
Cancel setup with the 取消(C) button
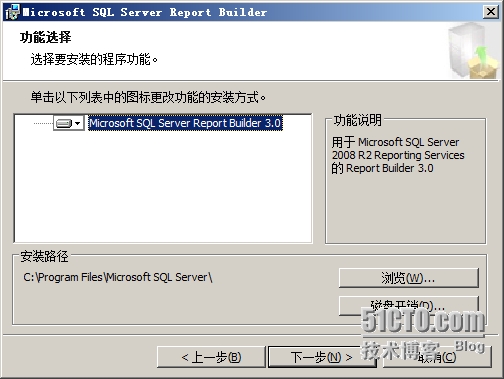click(437, 357)
